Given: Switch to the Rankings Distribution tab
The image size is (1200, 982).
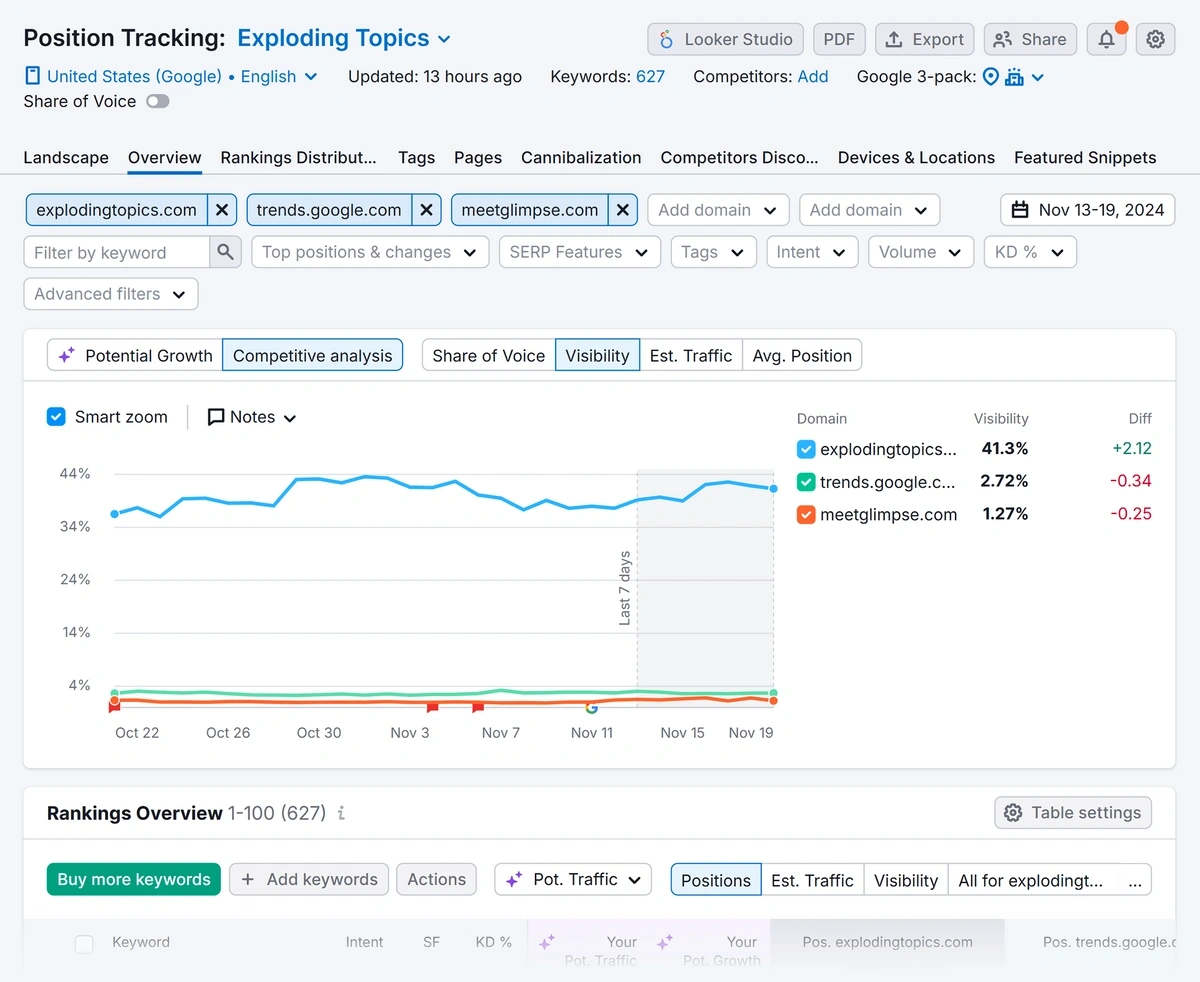Looking at the screenshot, I should pyautogui.click(x=299, y=157).
